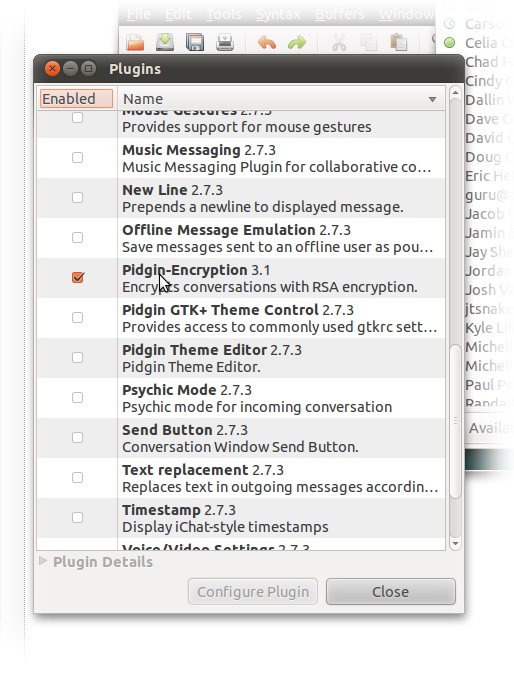Select the Timestamp 2.7.3 row
This screenshot has height=674, width=514.
241,518
